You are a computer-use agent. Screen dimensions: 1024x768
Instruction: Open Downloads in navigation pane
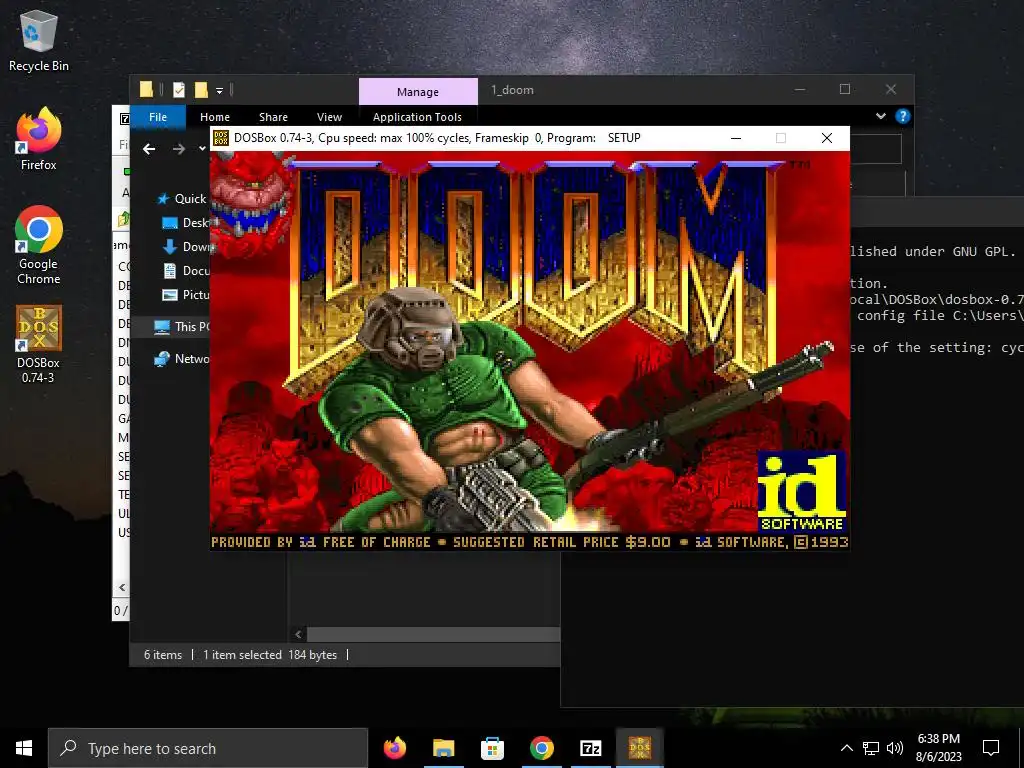[185, 247]
